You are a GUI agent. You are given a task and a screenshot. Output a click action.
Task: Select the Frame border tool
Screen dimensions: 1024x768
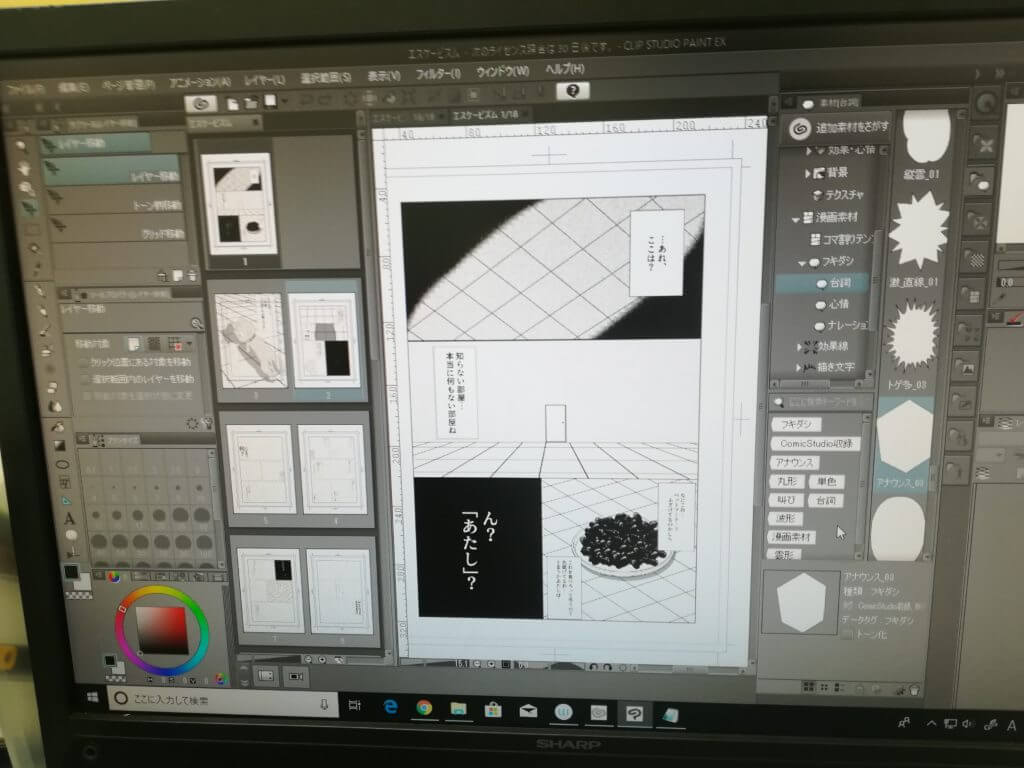[65, 483]
